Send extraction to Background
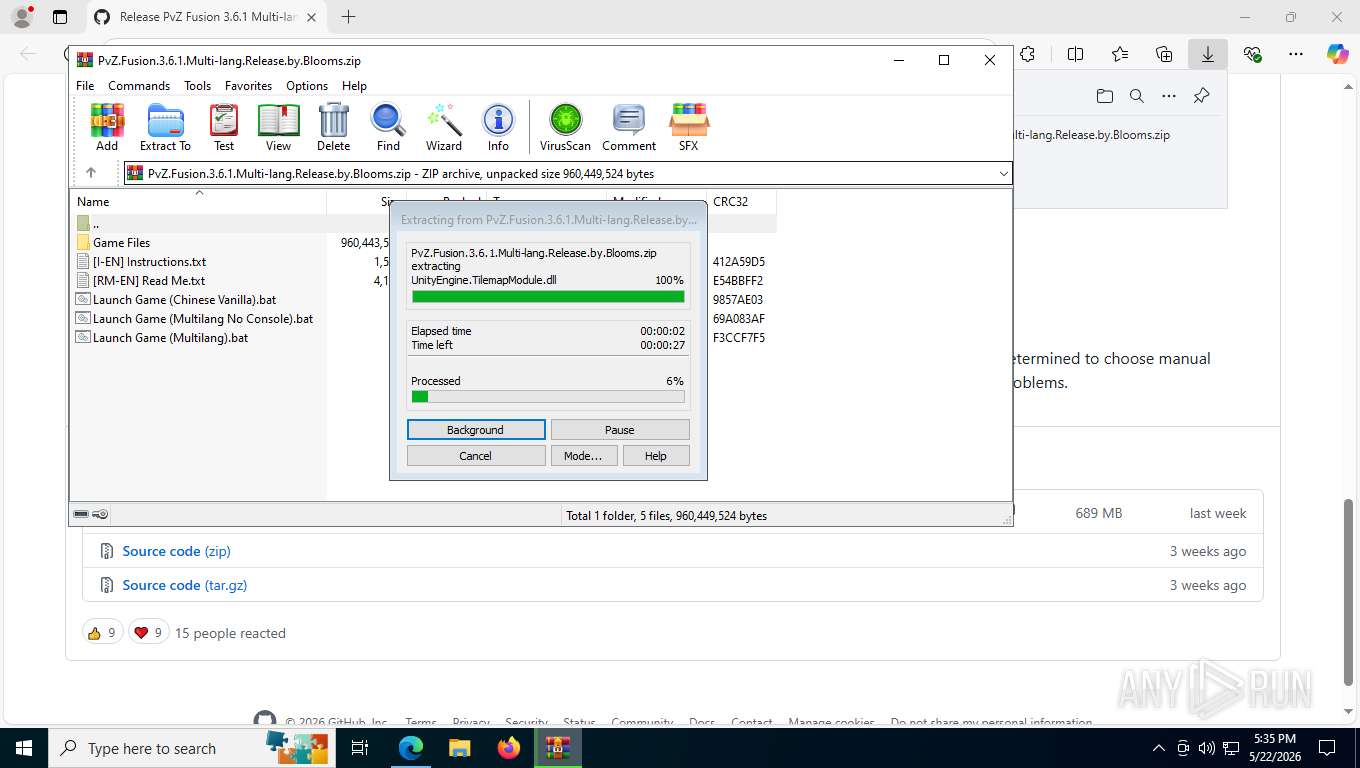 pos(476,430)
